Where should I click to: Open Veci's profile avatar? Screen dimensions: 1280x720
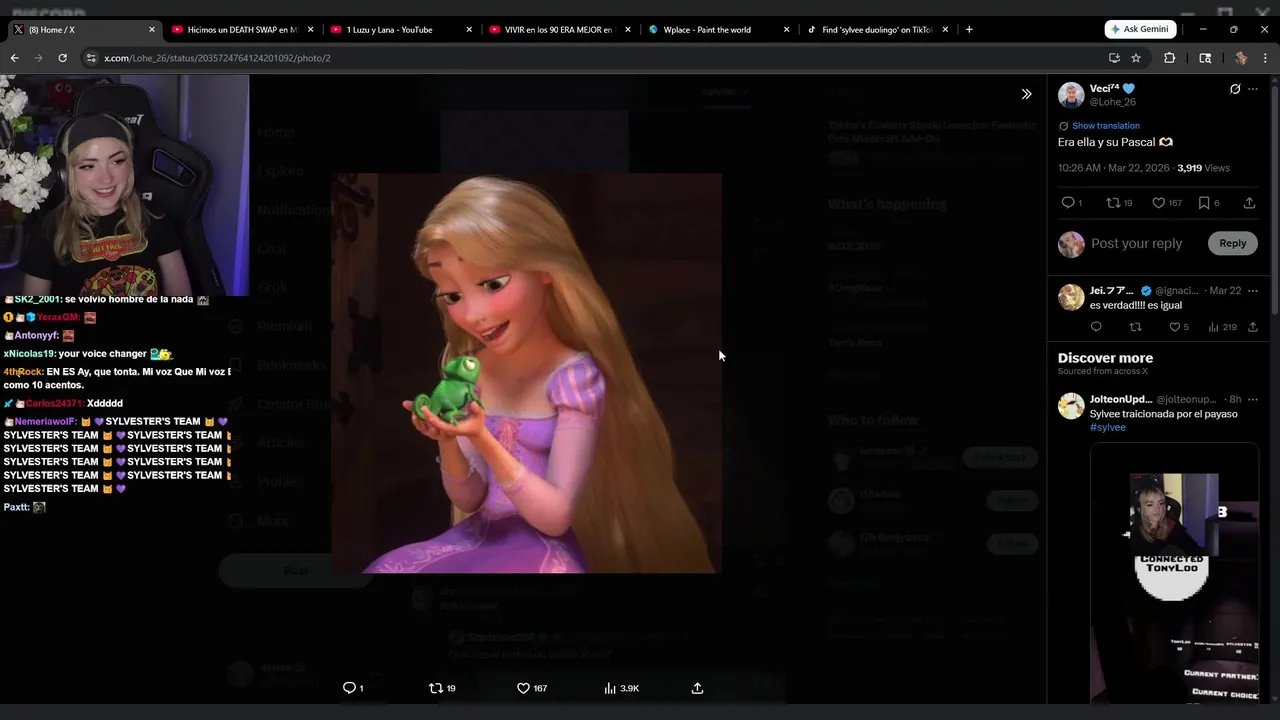pyautogui.click(x=1071, y=95)
